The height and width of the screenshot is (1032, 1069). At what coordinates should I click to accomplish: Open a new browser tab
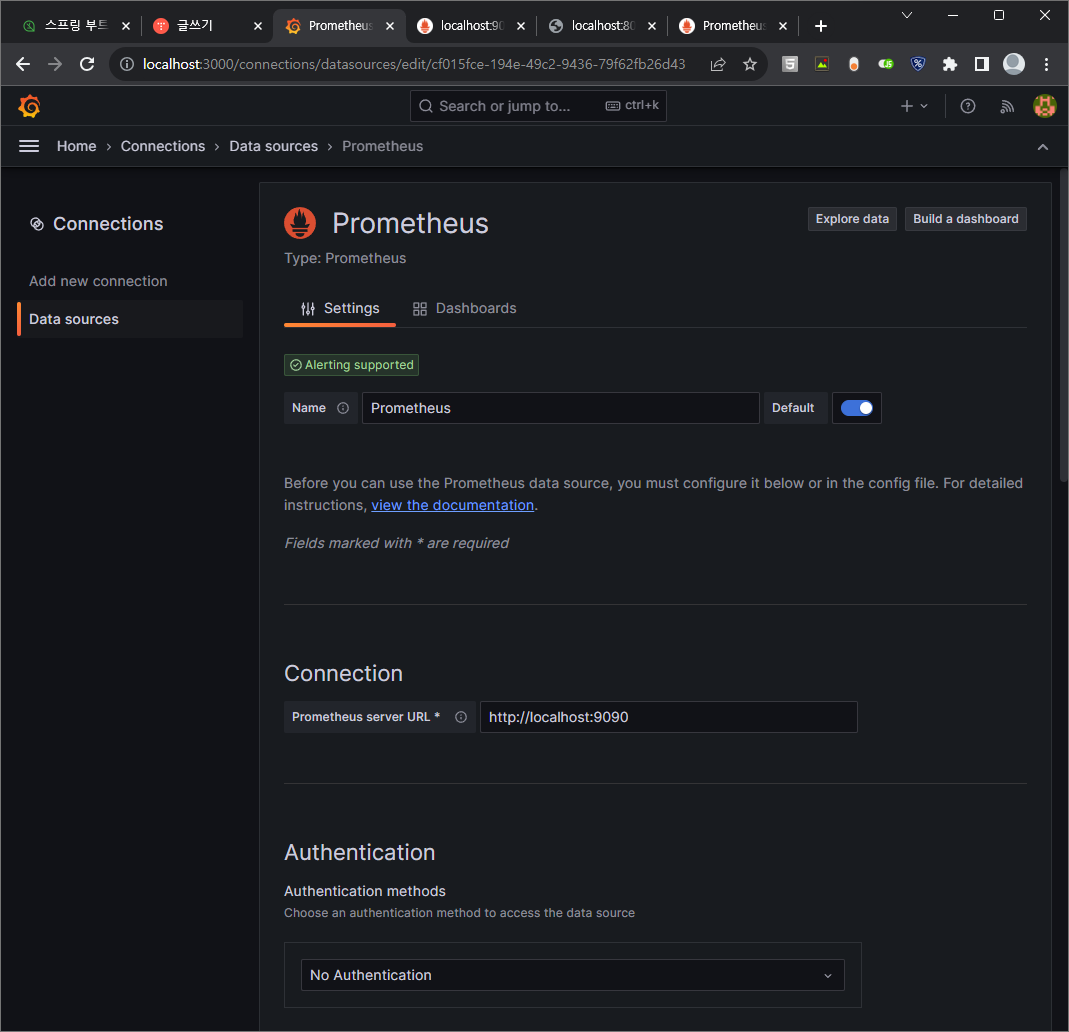coord(821,26)
